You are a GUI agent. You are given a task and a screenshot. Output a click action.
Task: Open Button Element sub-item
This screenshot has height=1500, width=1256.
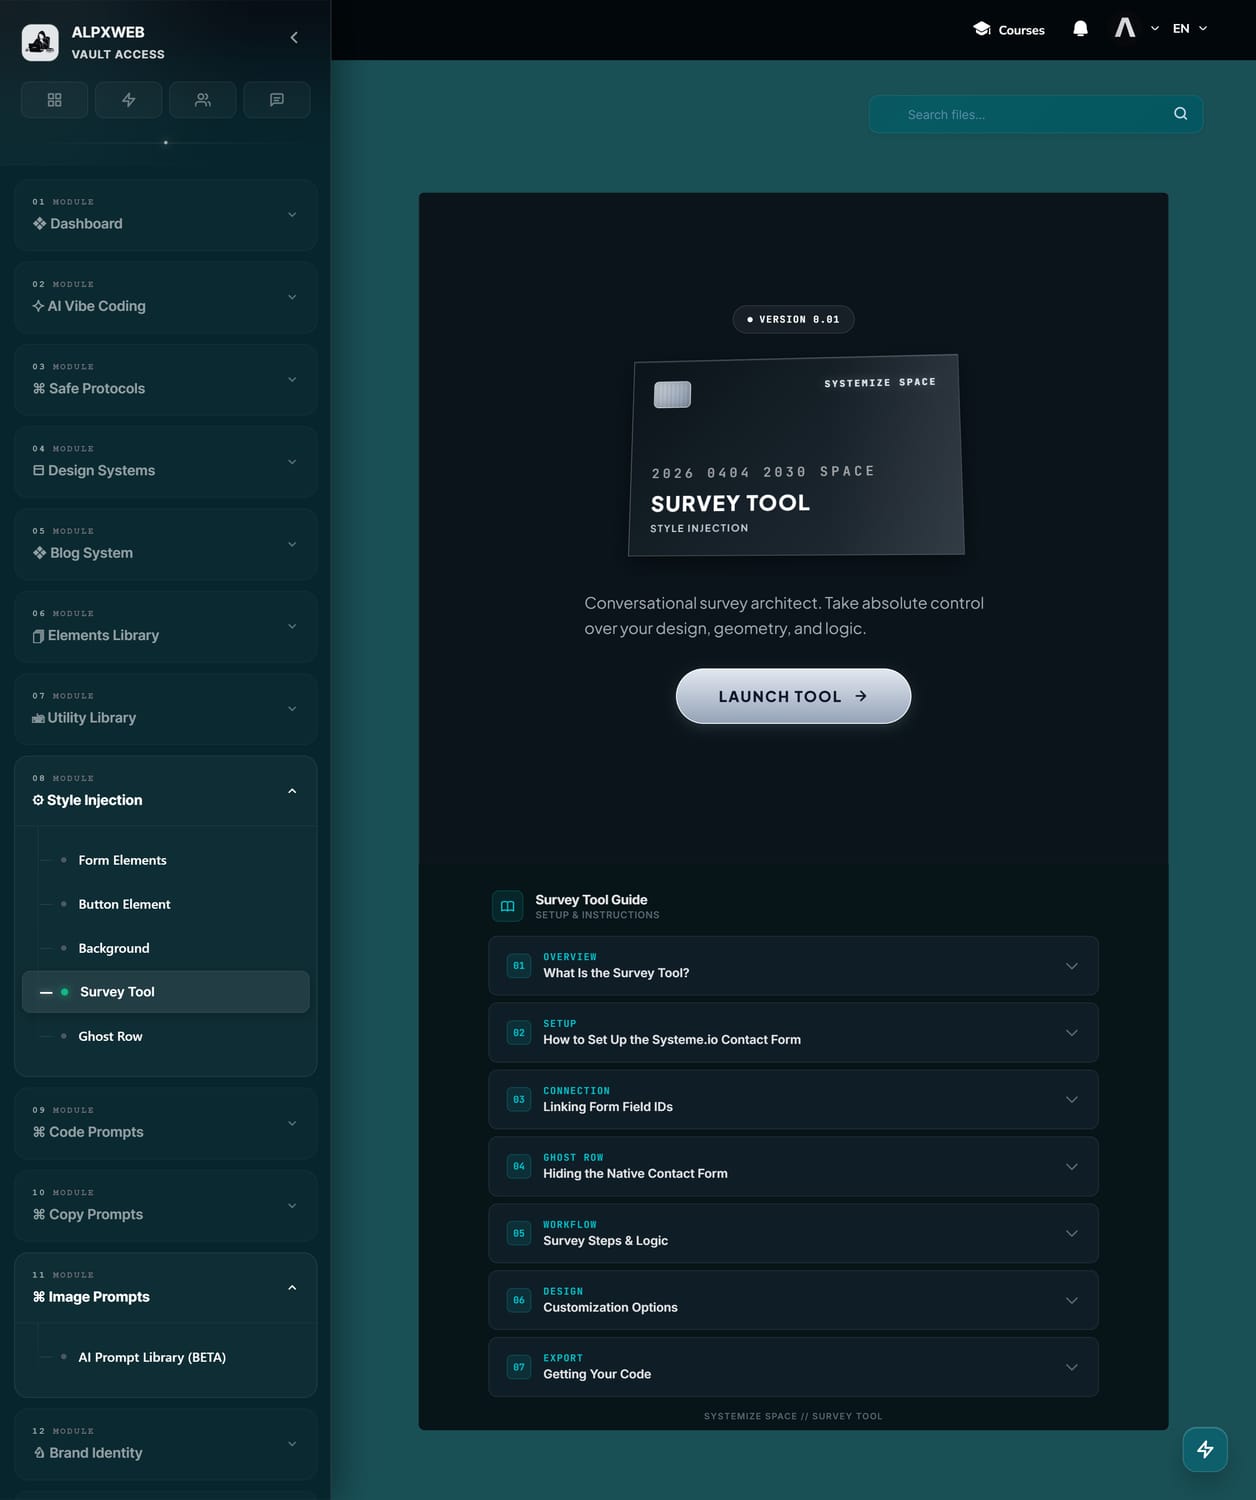click(124, 904)
